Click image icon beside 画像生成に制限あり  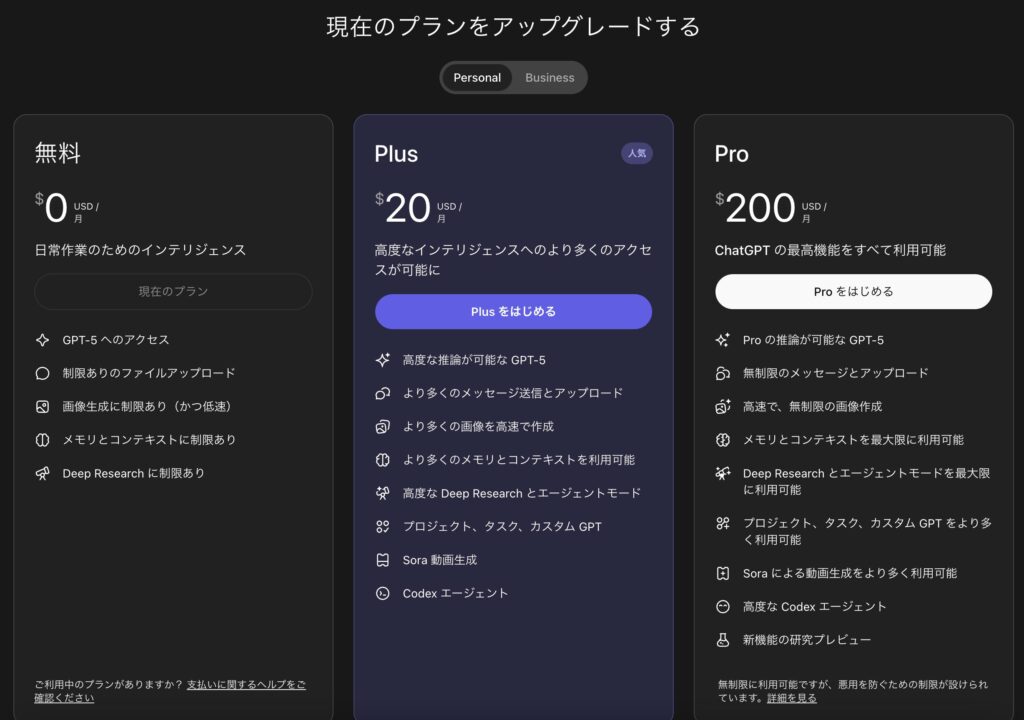pos(42,406)
